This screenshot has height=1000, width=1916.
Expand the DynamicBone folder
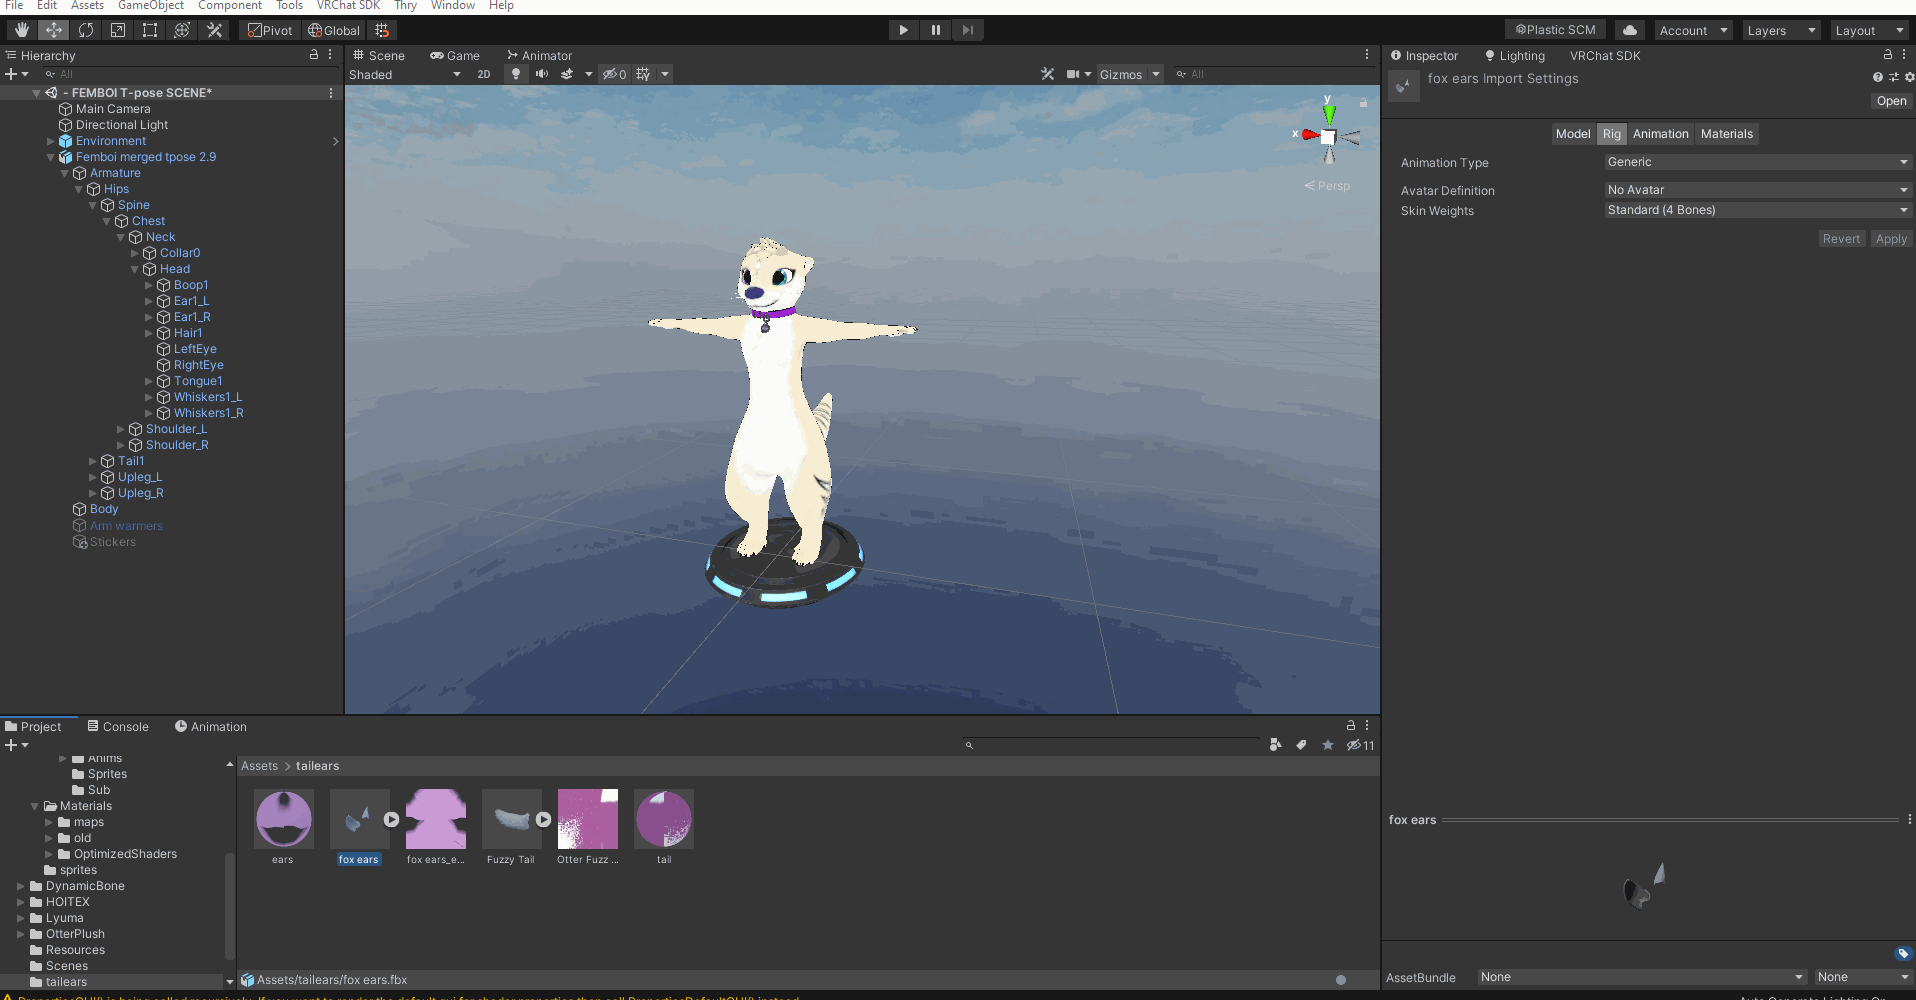tap(21, 886)
